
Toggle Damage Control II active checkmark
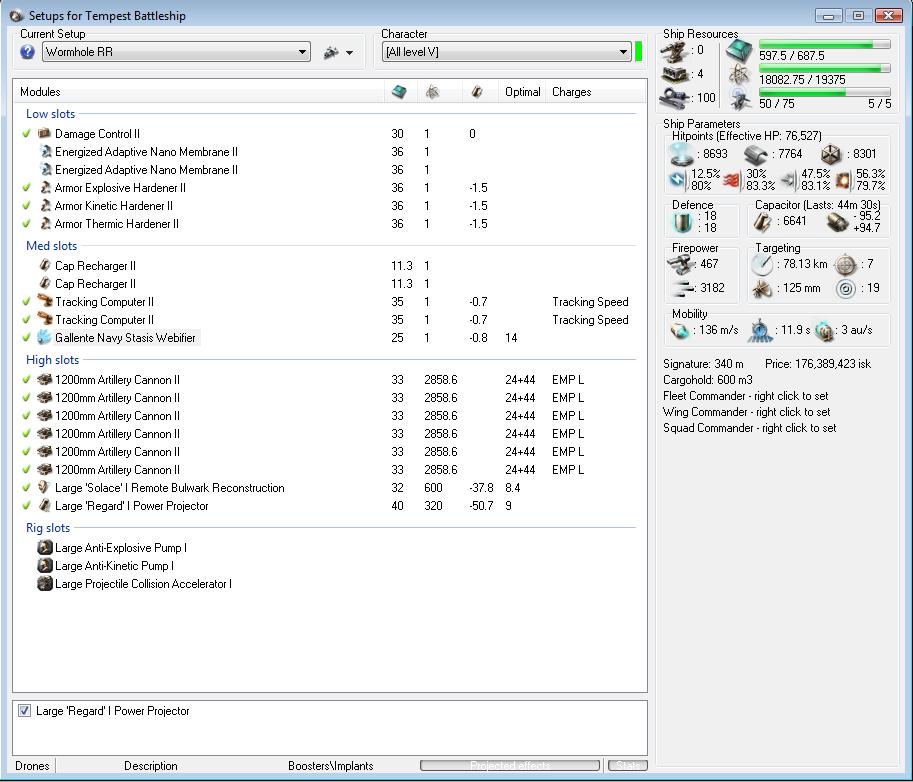point(26,133)
